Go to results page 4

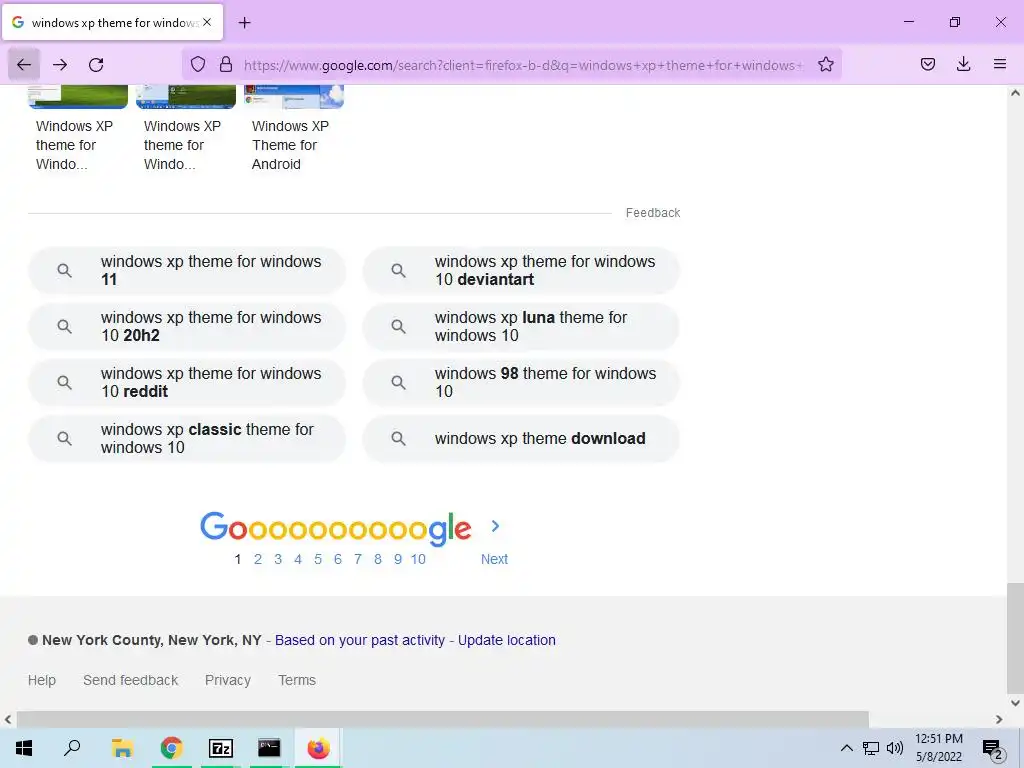point(298,559)
